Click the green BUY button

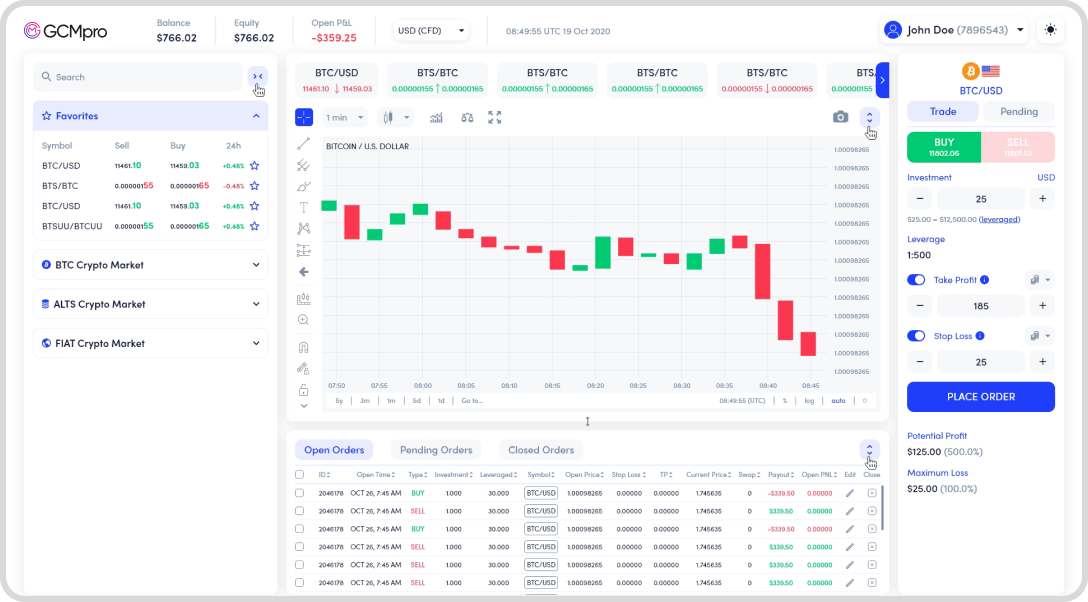click(x=944, y=147)
